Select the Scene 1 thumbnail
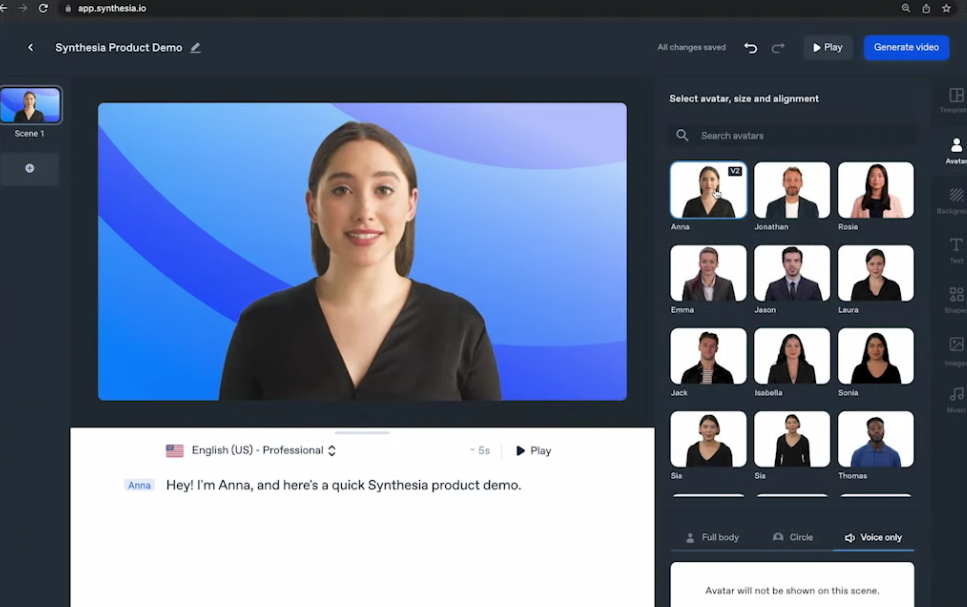This screenshot has height=607, width=967. pyautogui.click(x=30, y=105)
